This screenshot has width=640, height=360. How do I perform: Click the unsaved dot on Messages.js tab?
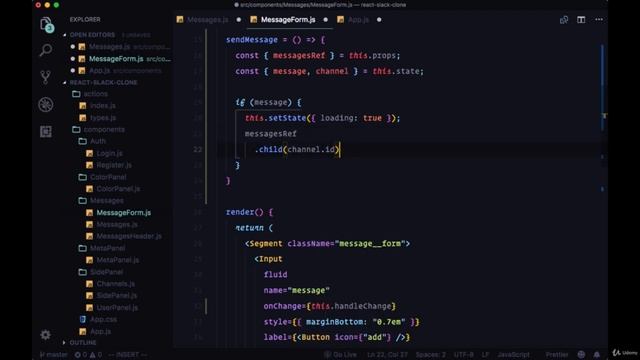239,20
